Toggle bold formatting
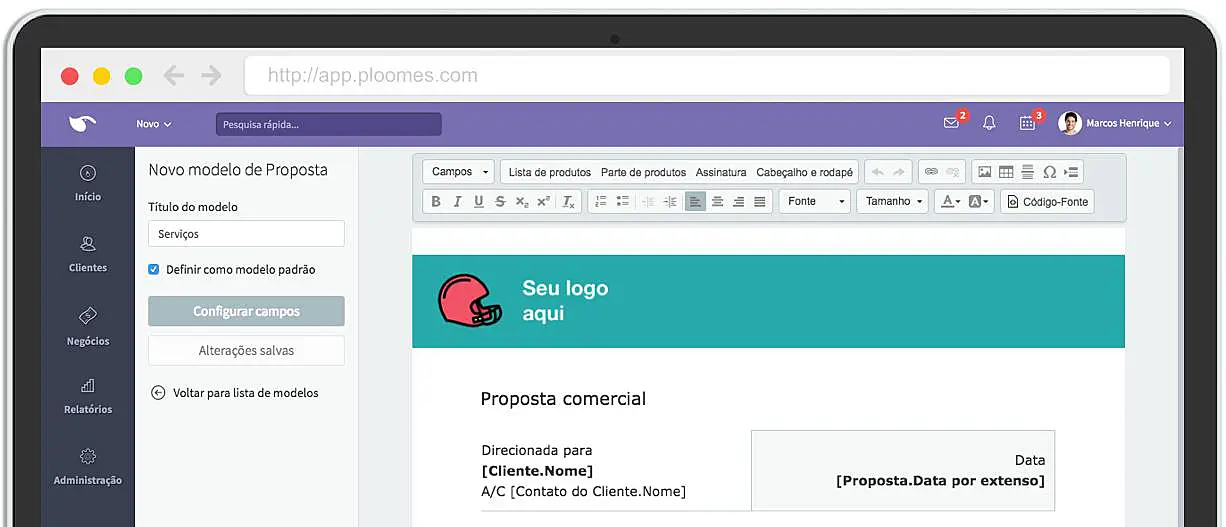Screen dimensions: 1226x527 coord(436,202)
